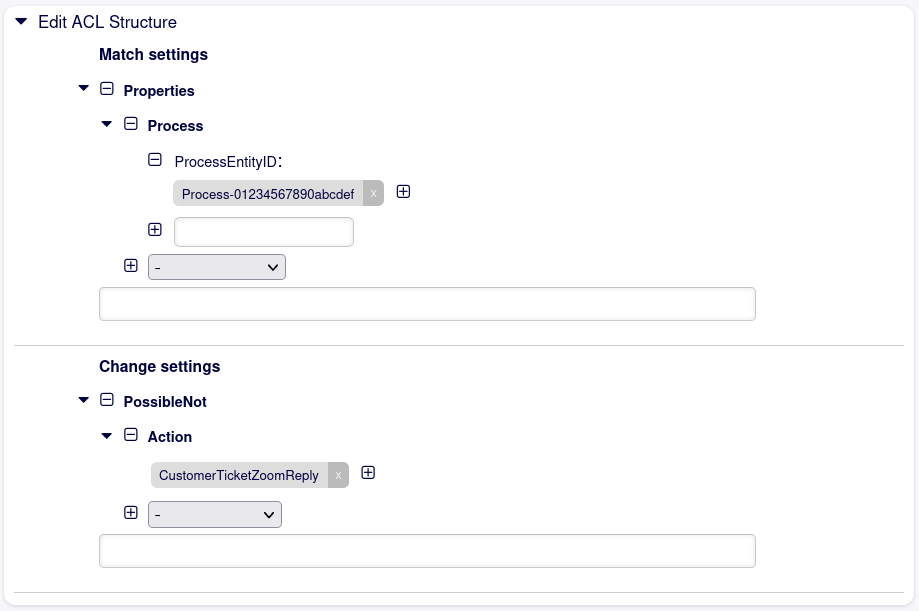Collapse the Process tree arrow
This screenshot has height=611, width=919.
pos(107,125)
